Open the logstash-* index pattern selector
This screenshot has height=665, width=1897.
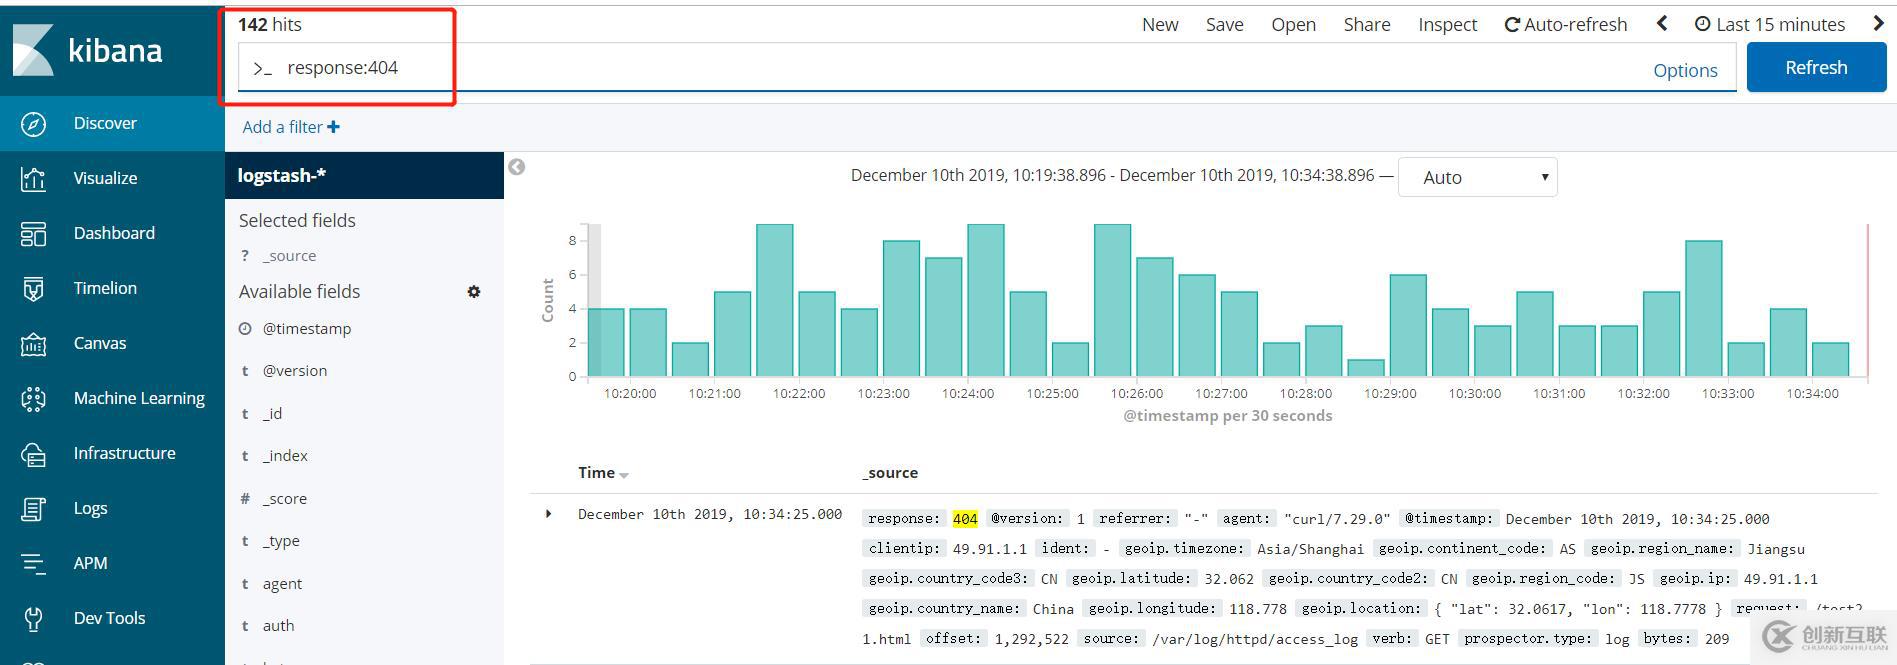pos(364,176)
